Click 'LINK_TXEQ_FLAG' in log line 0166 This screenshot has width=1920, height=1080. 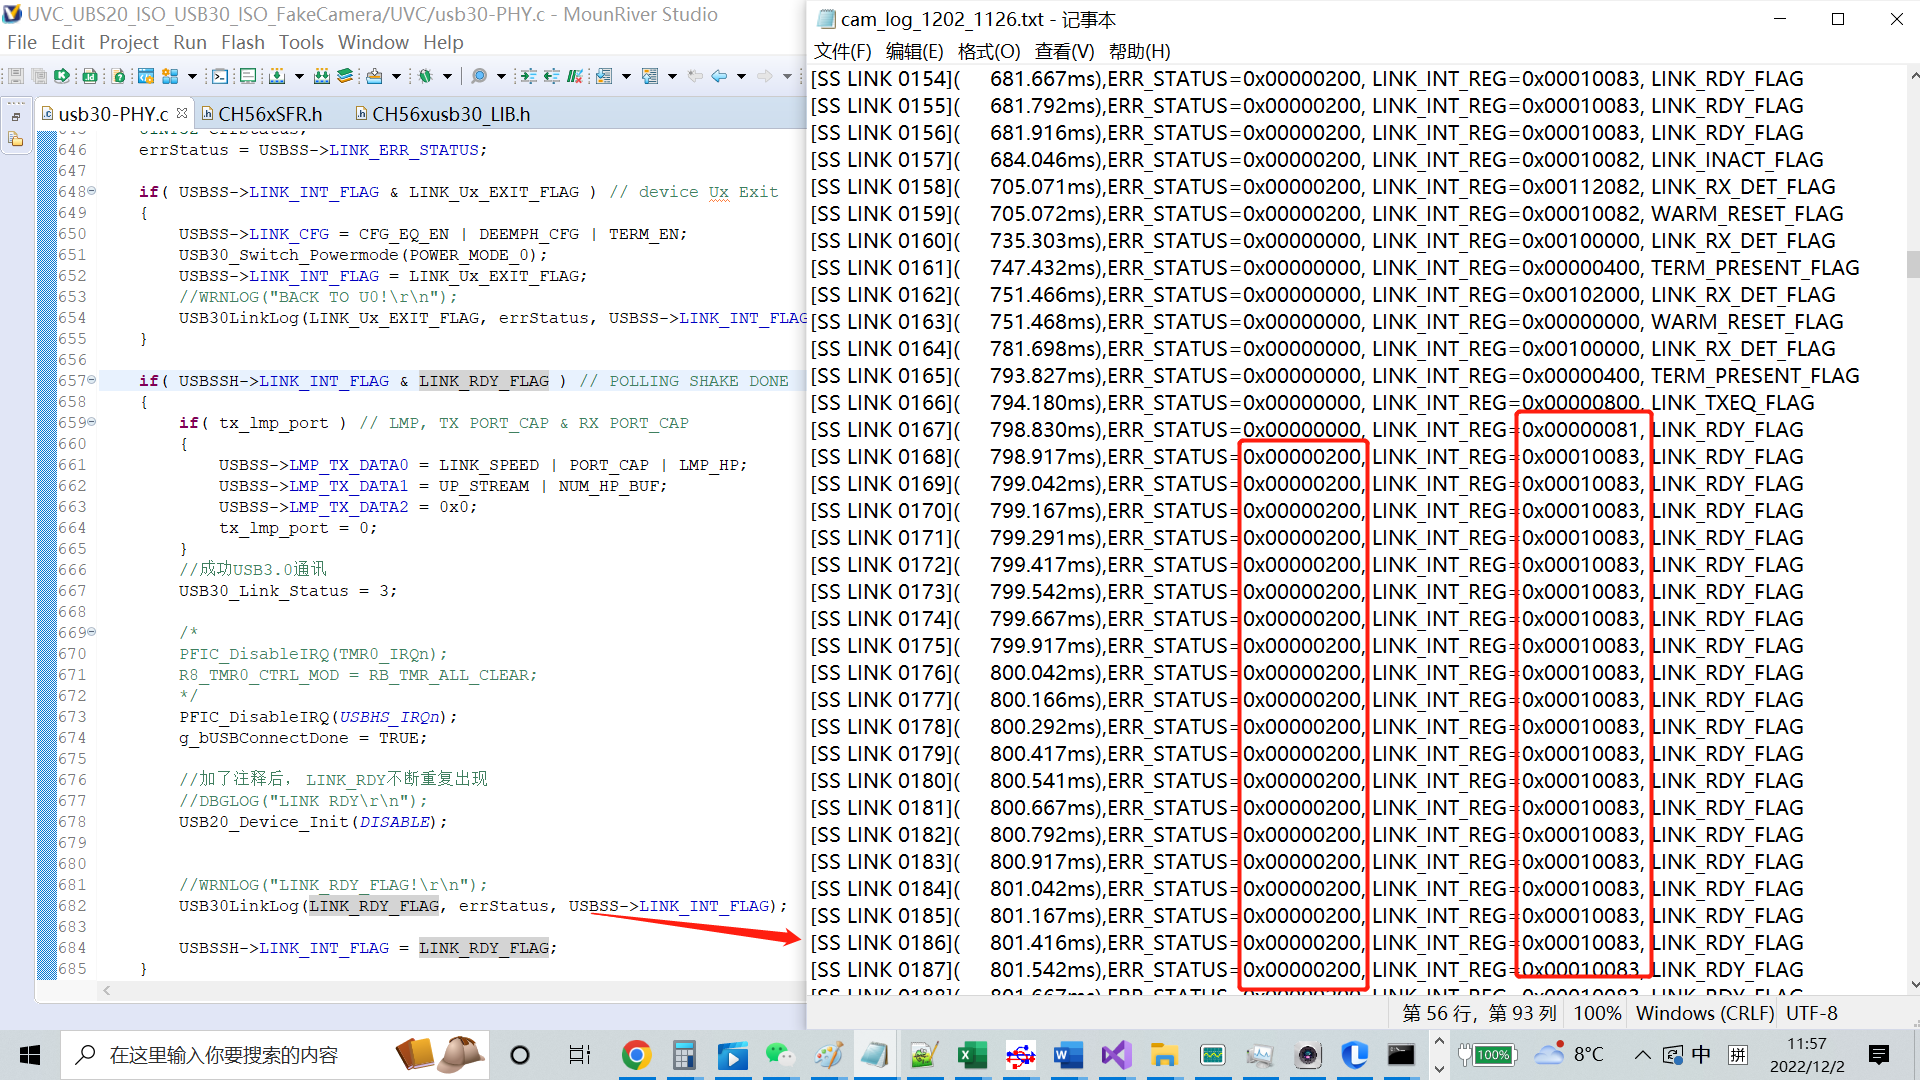[1732, 403]
